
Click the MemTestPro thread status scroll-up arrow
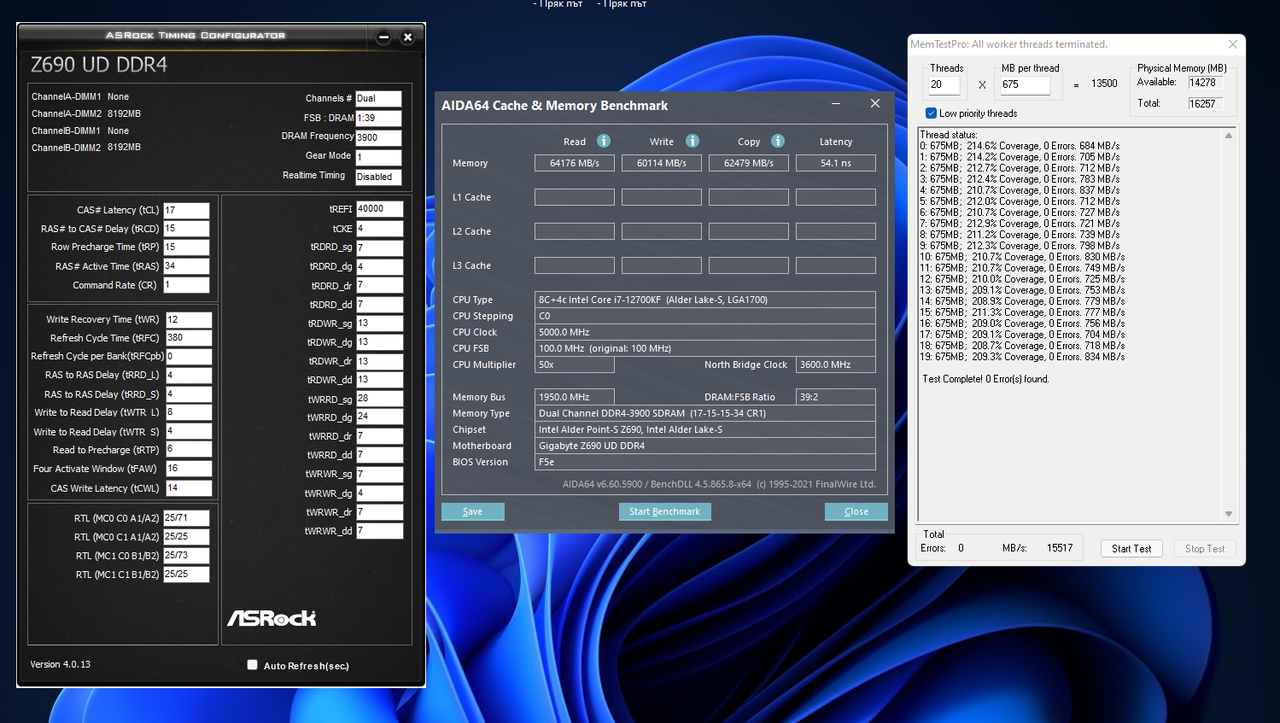point(1229,134)
